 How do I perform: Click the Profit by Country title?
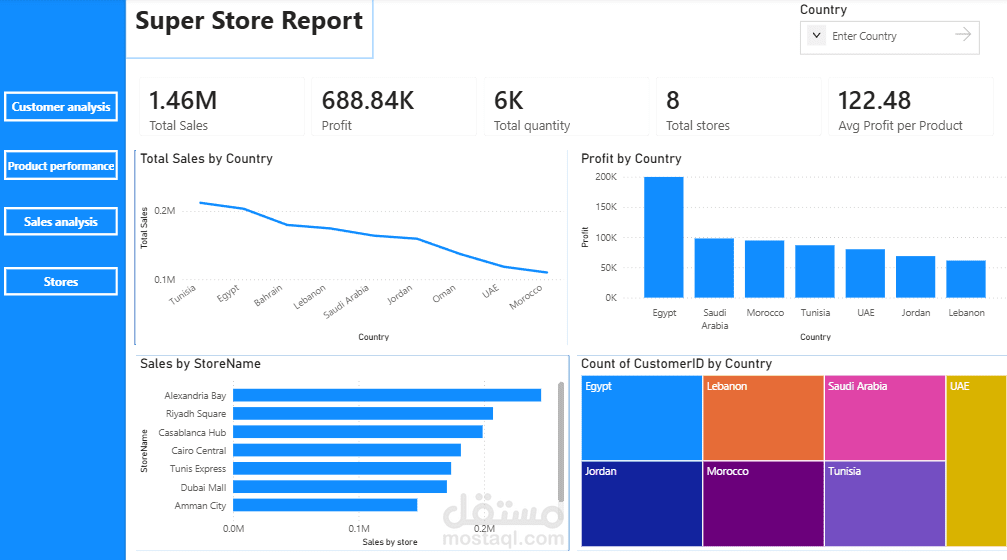631,159
